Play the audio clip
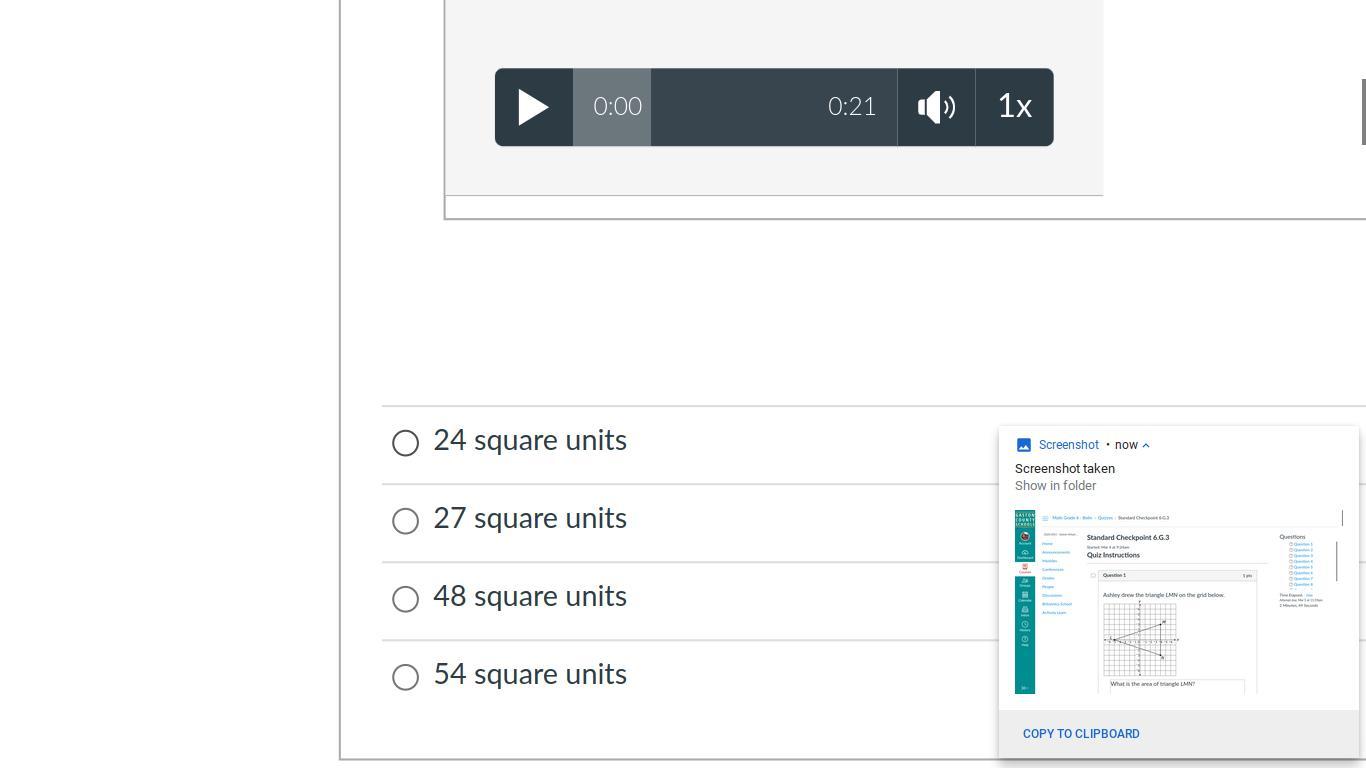The height and width of the screenshot is (768, 1366). click(533, 107)
